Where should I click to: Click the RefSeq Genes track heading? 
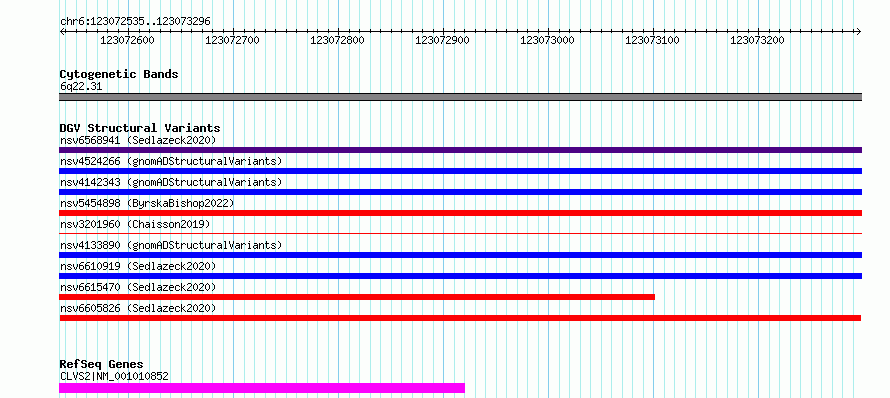tap(101, 365)
